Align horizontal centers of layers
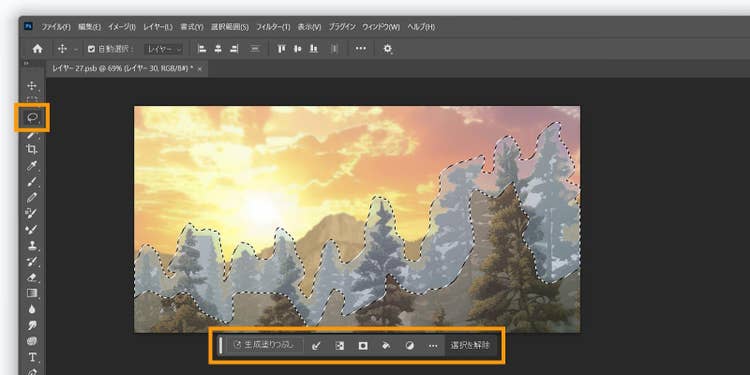The height and width of the screenshot is (375, 750). (x=218, y=49)
